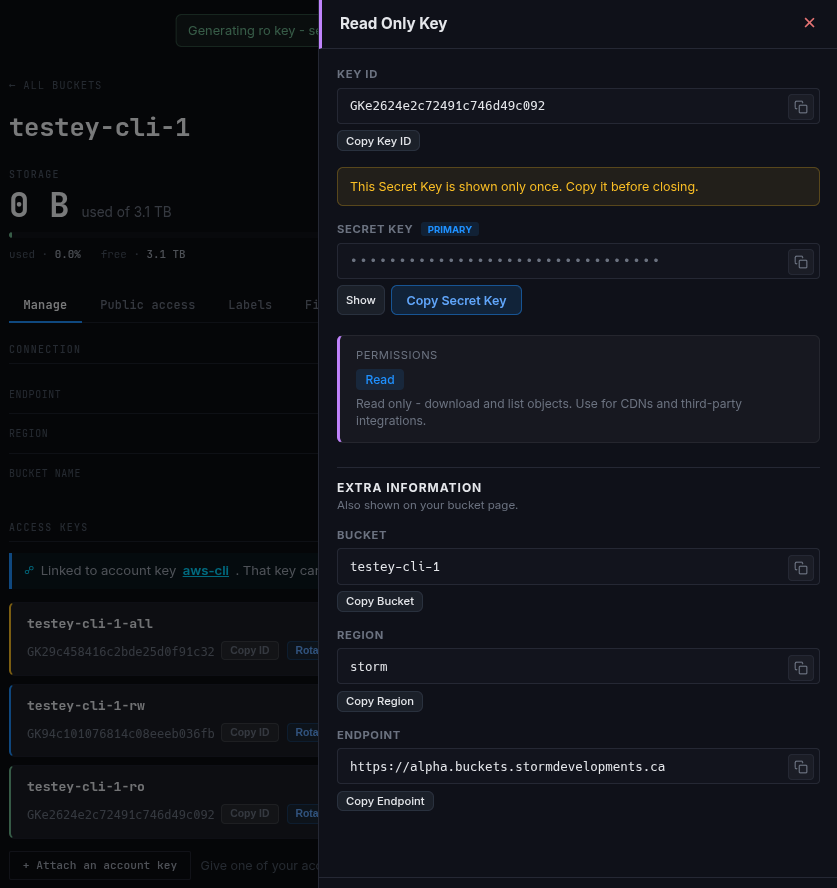Click the testey-cli-1 bucket title heading
The width and height of the screenshot is (837, 888).
100,127
